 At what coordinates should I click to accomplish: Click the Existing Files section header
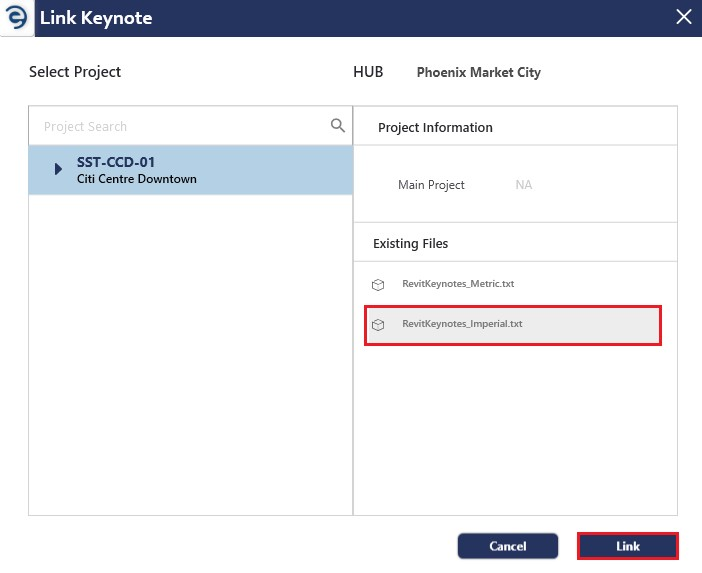tap(411, 244)
